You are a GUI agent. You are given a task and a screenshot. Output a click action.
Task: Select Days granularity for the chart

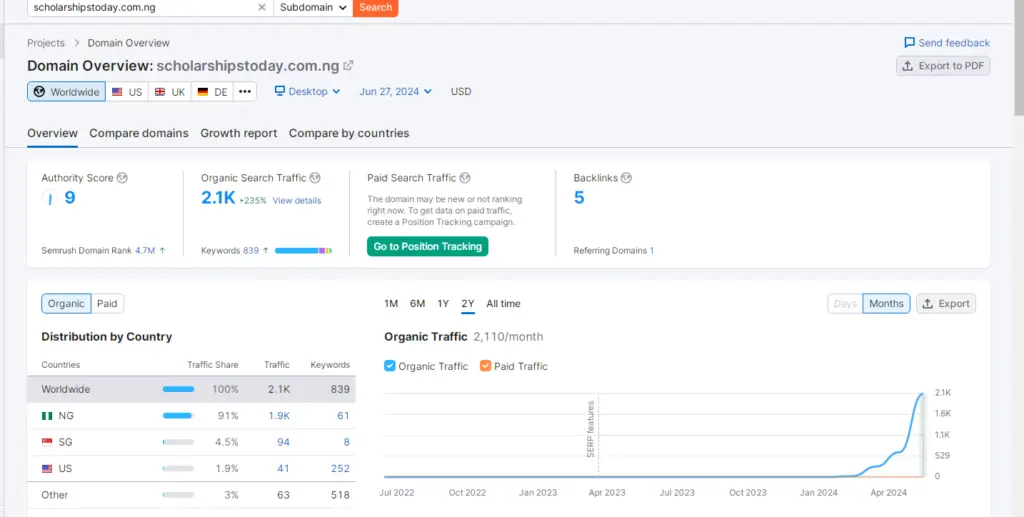point(845,304)
